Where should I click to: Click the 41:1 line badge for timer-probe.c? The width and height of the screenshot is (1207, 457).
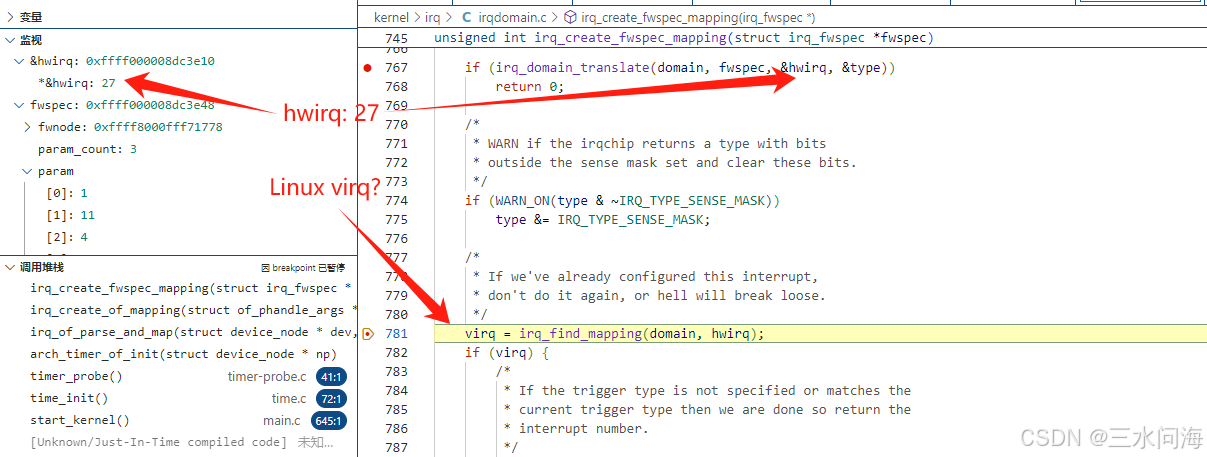tap(331, 377)
